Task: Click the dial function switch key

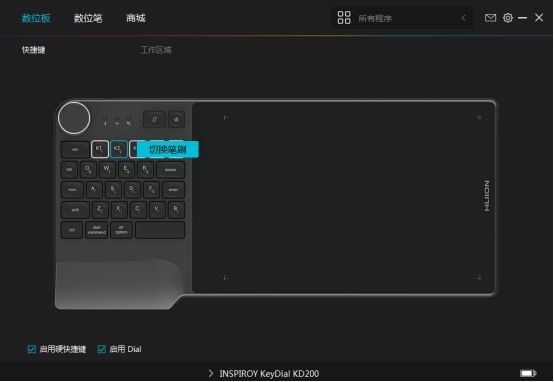Action: tap(154, 119)
